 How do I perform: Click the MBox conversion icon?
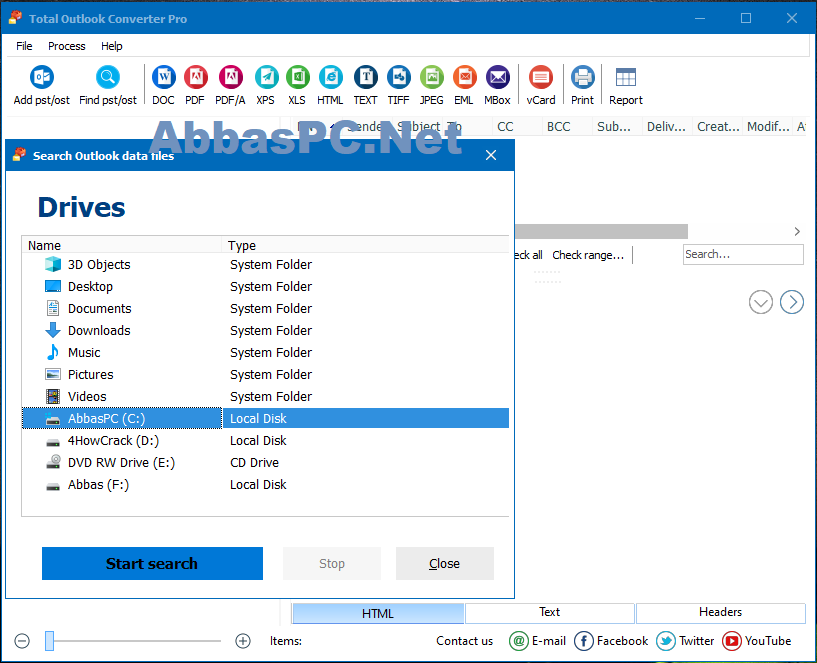coord(498,85)
